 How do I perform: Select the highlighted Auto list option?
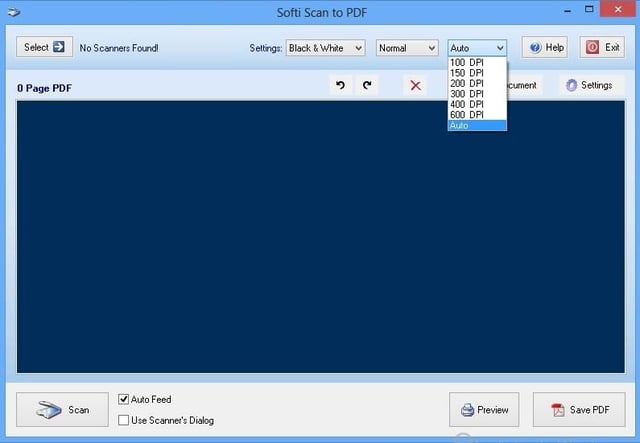pos(477,125)
